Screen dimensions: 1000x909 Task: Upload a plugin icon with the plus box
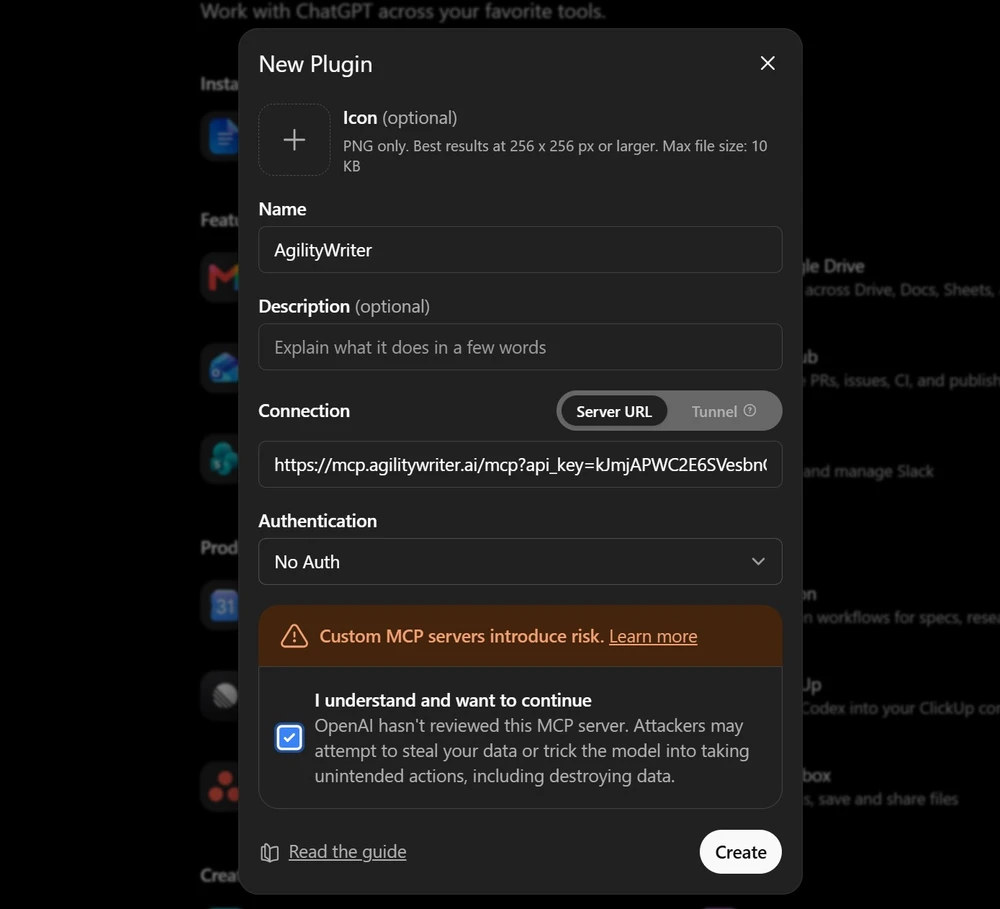point(294,140)
